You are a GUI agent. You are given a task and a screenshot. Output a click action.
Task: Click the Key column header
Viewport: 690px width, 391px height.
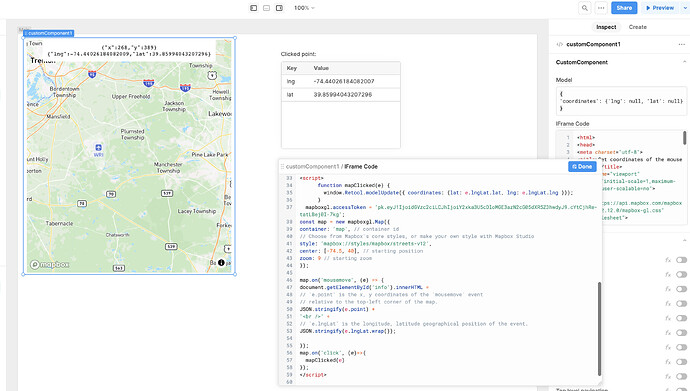pos(292,68)
